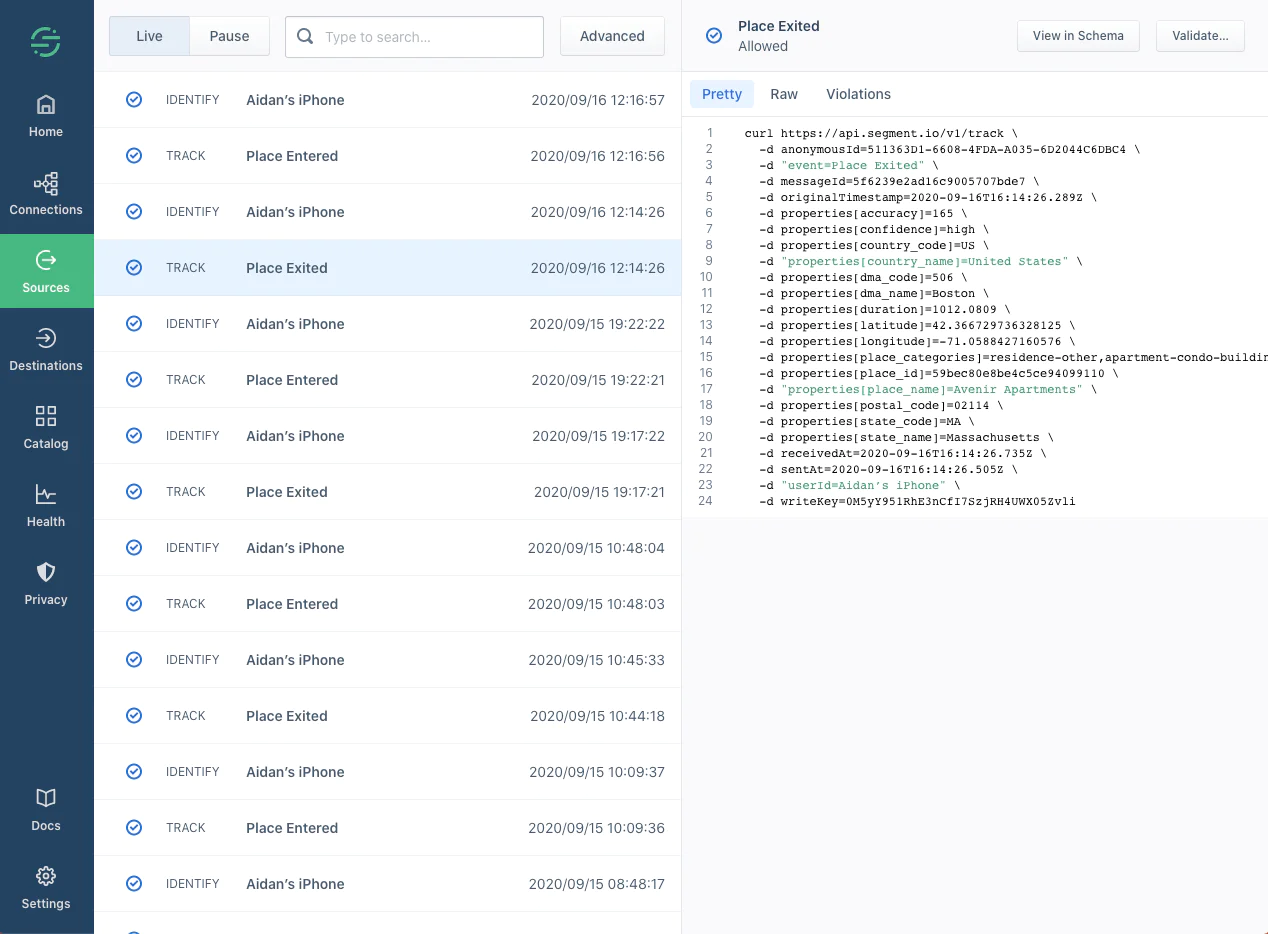Go to the Sources section
This screenshot has width=1268, height=934.
tap(45, 270)
